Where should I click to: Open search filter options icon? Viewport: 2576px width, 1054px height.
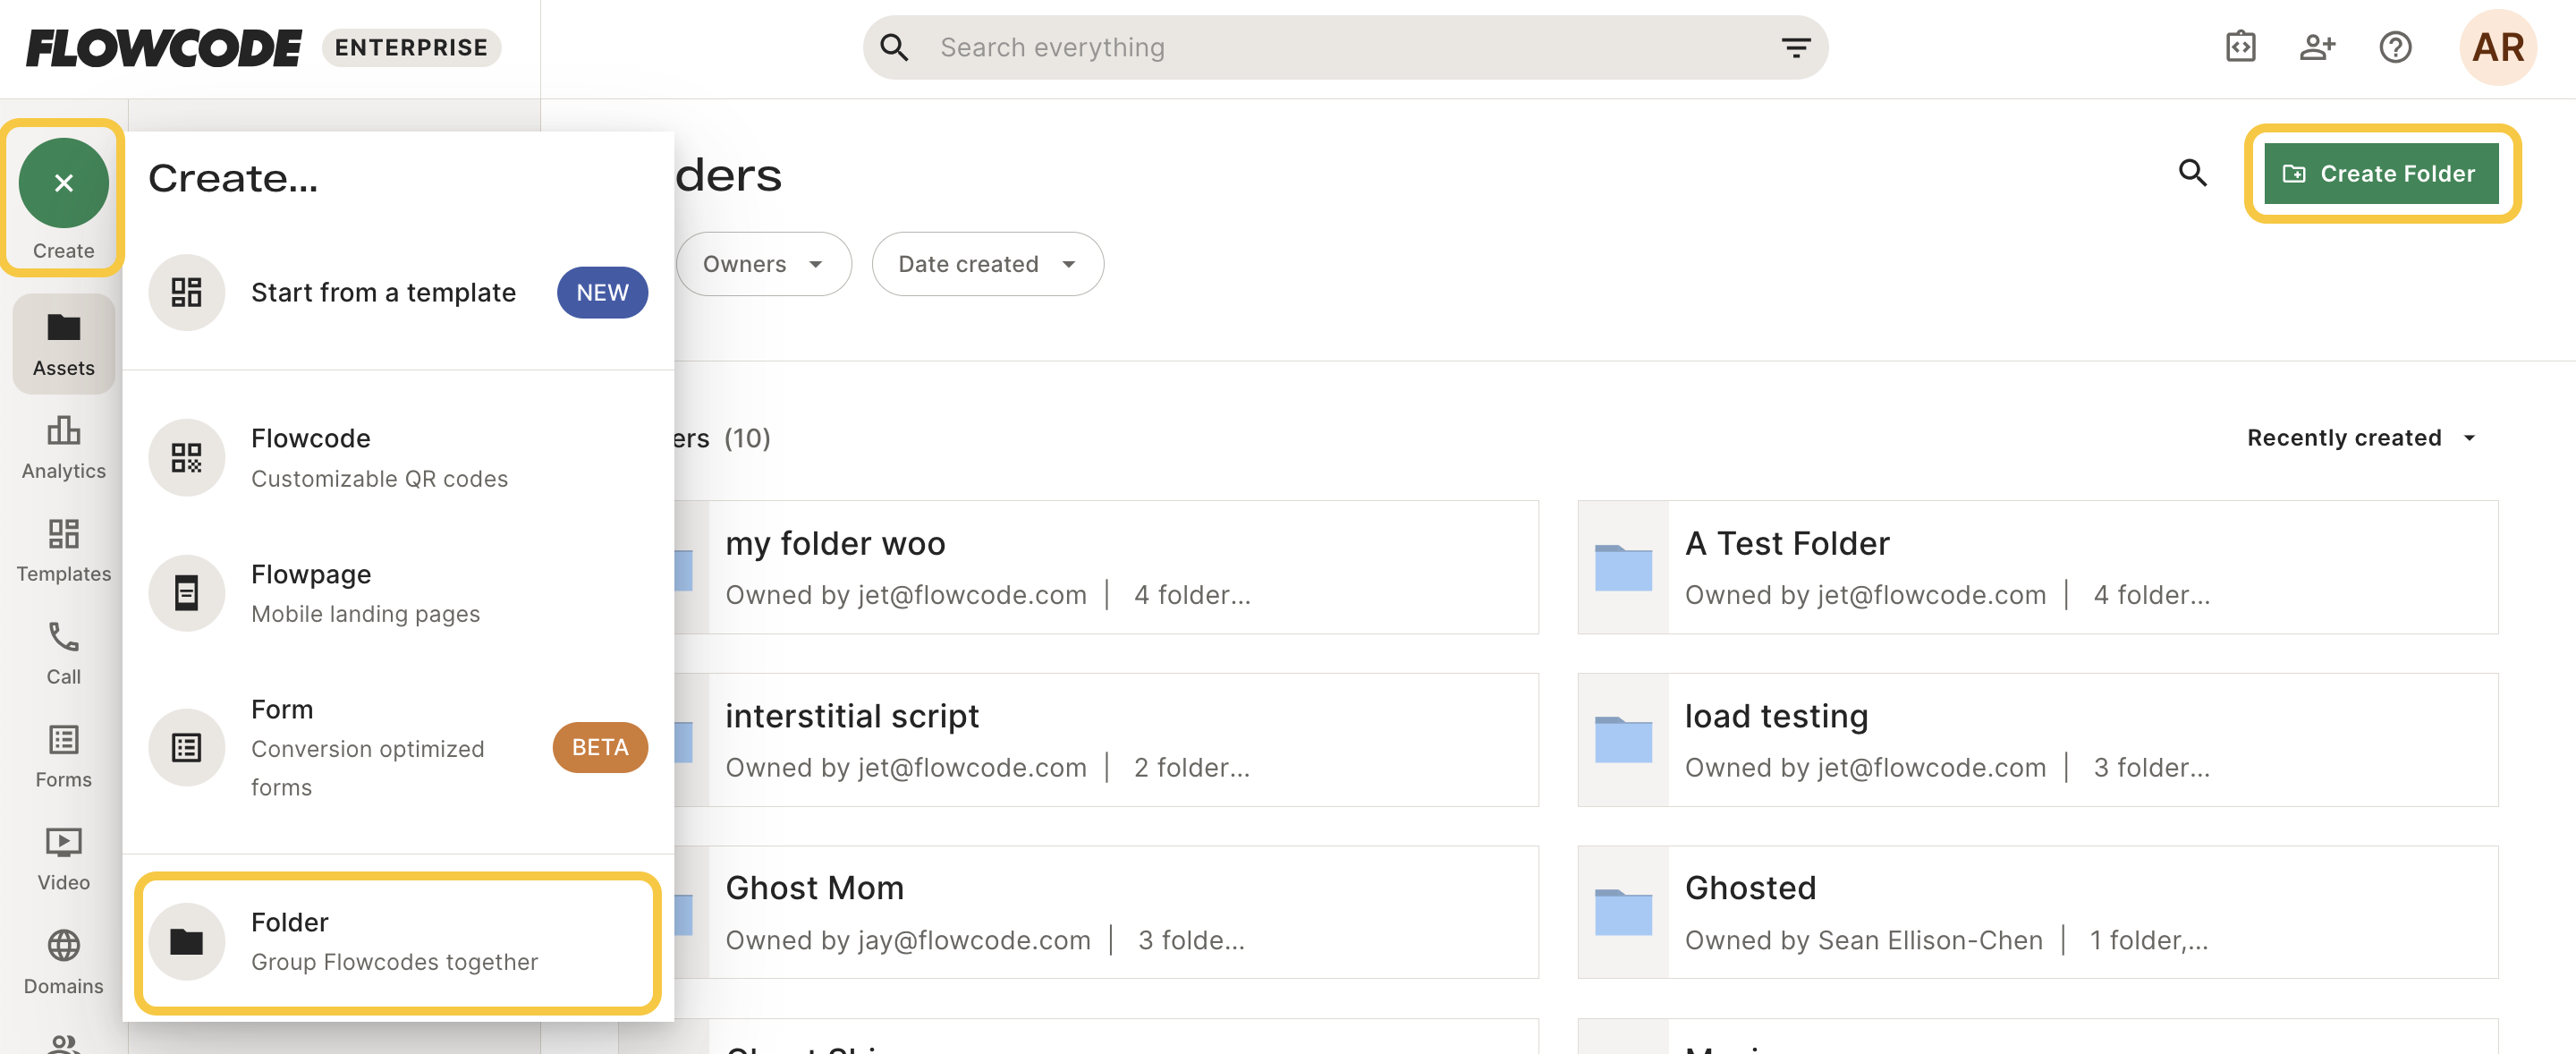click(1796, 47)
